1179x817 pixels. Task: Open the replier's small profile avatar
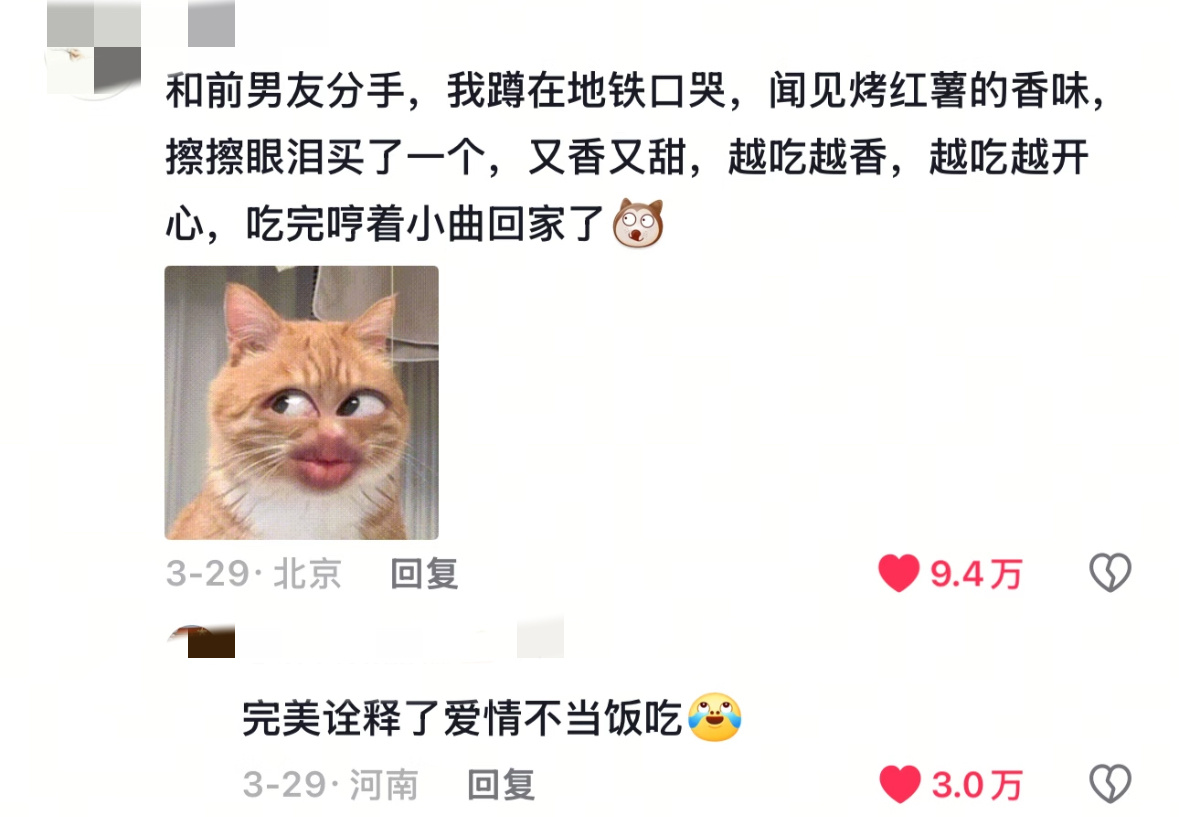pyautogui.click(x=200, y=641)
